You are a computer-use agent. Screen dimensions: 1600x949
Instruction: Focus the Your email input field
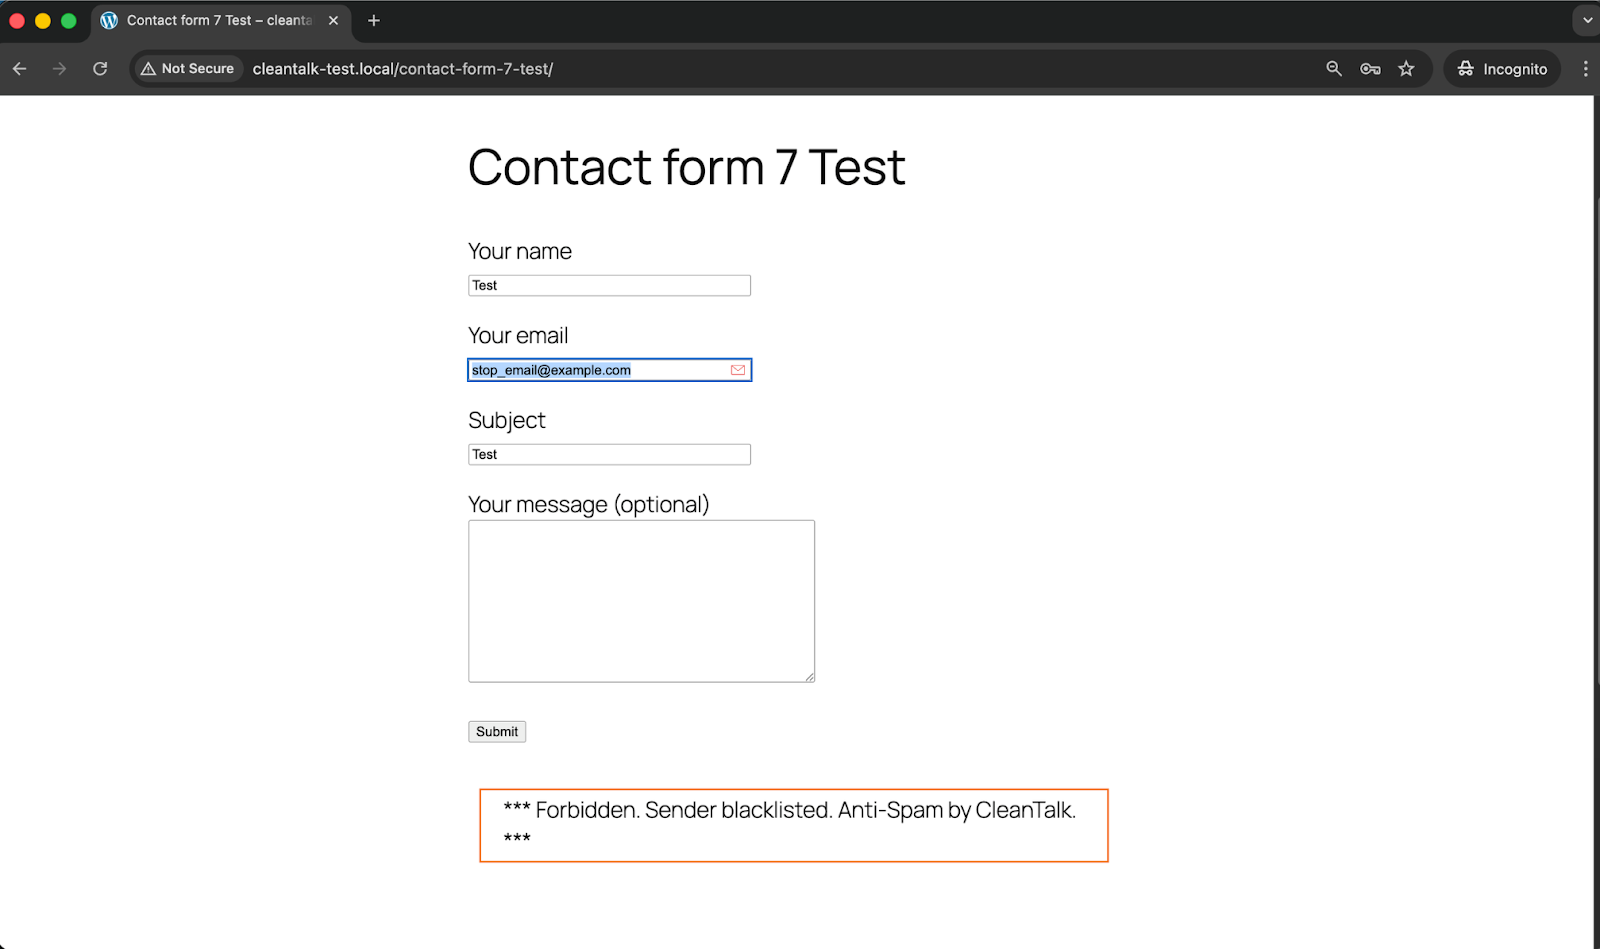(598, 370)
